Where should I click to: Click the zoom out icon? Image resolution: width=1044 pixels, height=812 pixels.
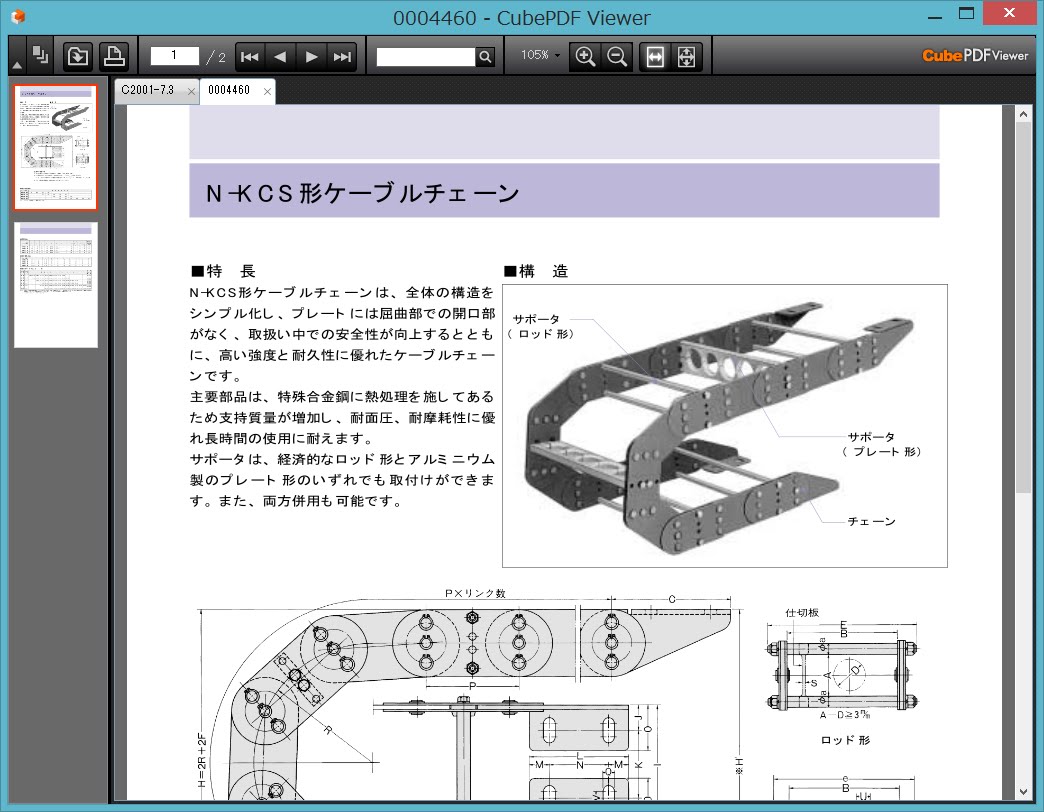point(617,57)
